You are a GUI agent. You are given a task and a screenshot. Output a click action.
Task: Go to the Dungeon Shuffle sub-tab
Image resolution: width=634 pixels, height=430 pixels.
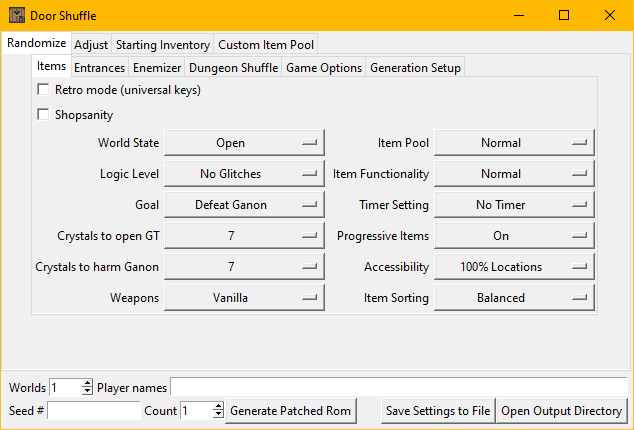pyautogui.click(x=234, y=68)
